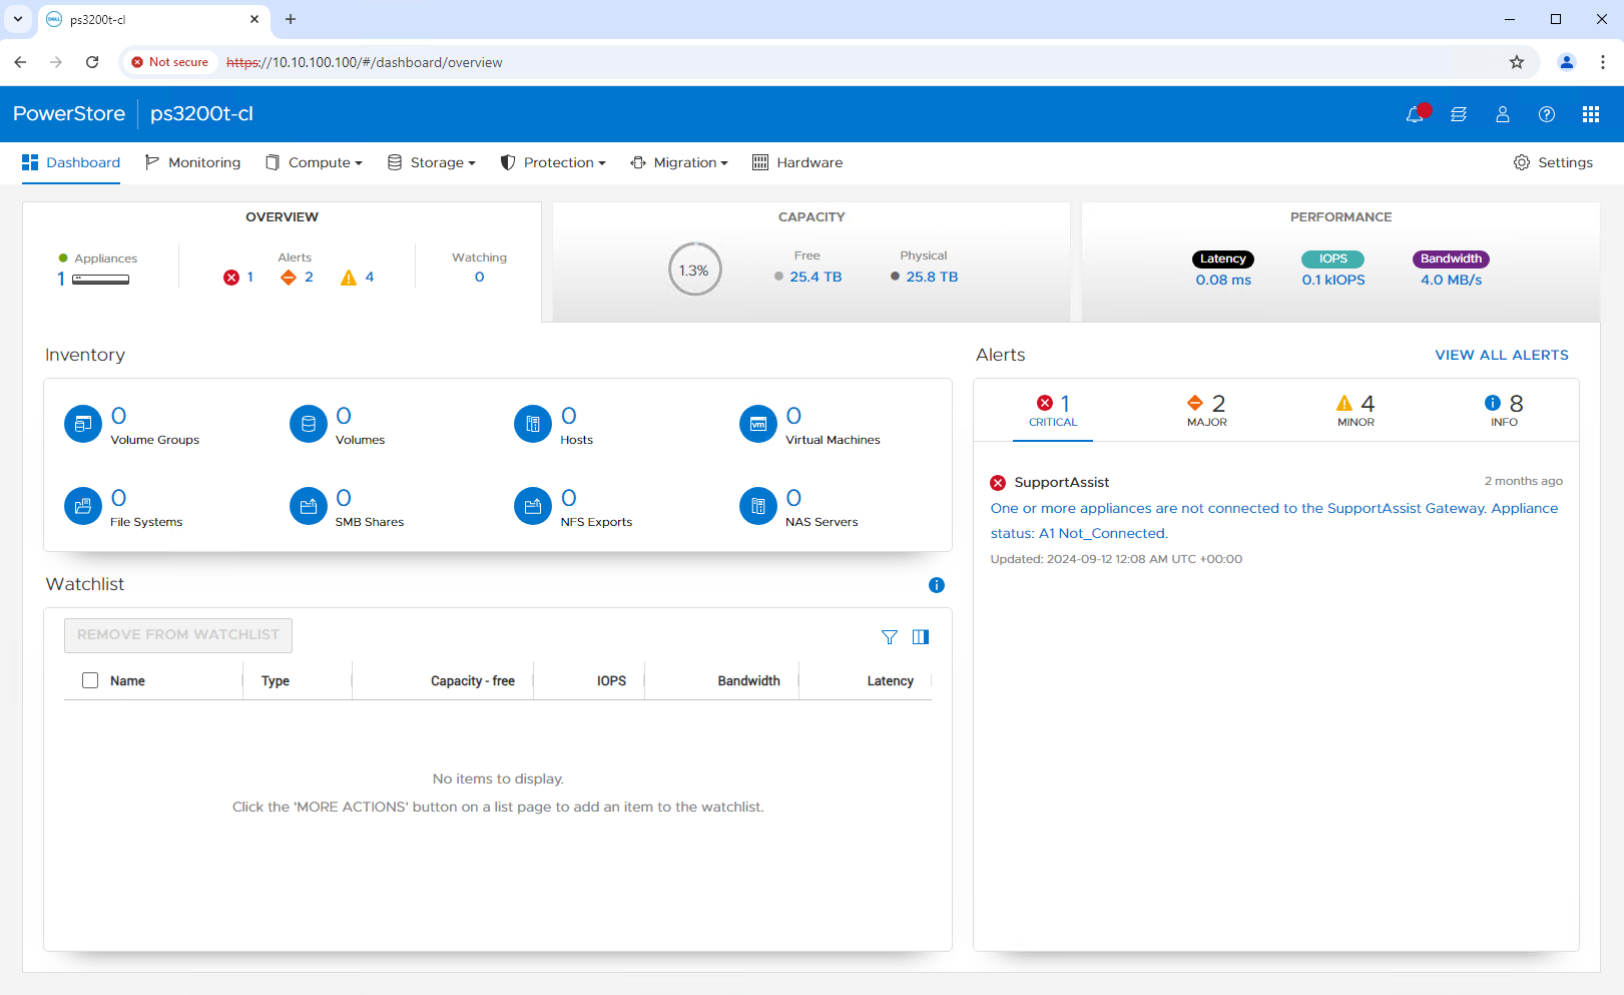Sort the watchlist by Capacity - free column
The image size is (1624, 995).
pos(472,681)
